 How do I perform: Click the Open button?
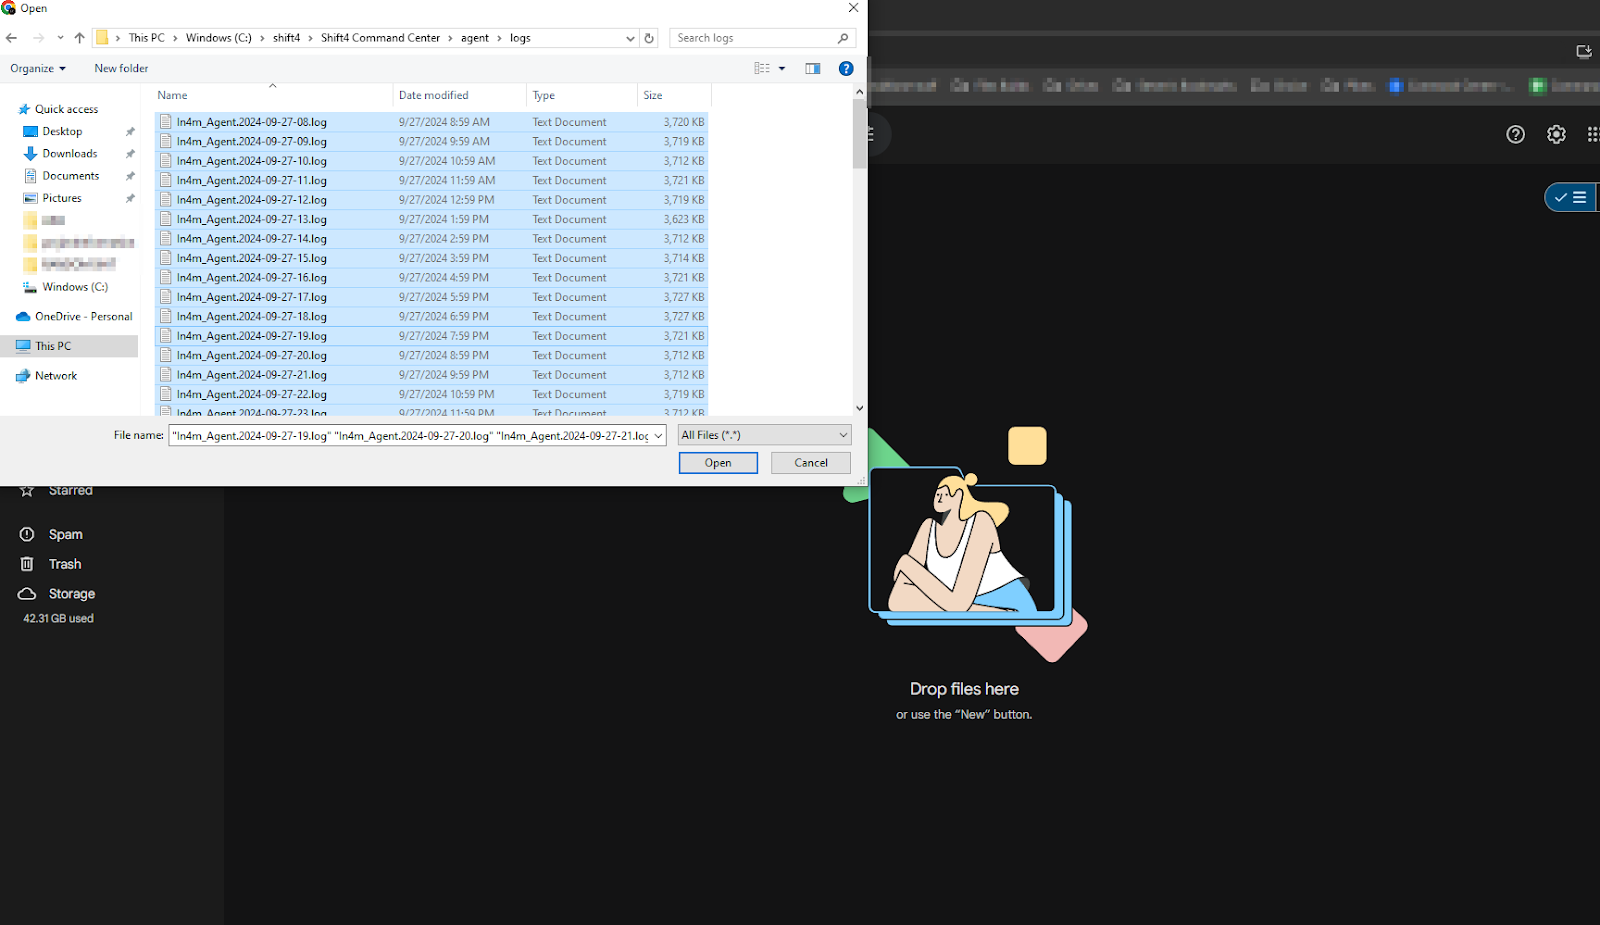click(717, 463)
